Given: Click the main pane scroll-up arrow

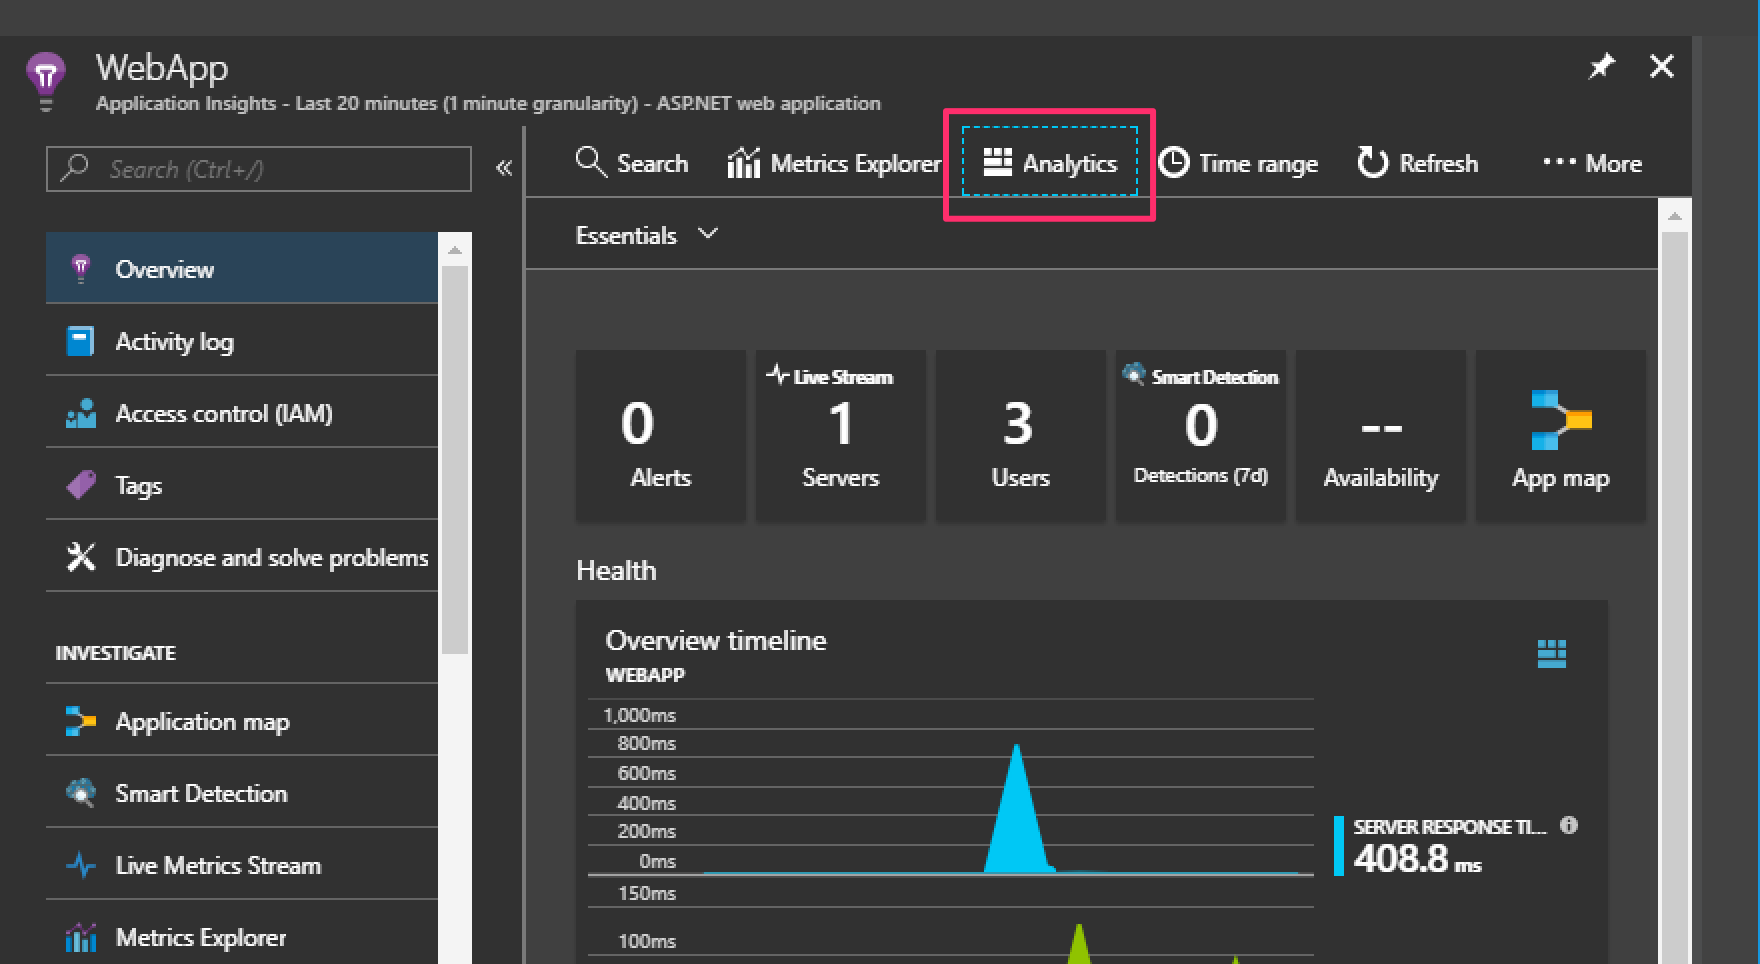Looking at the screenshot, I should (1674, 216).
